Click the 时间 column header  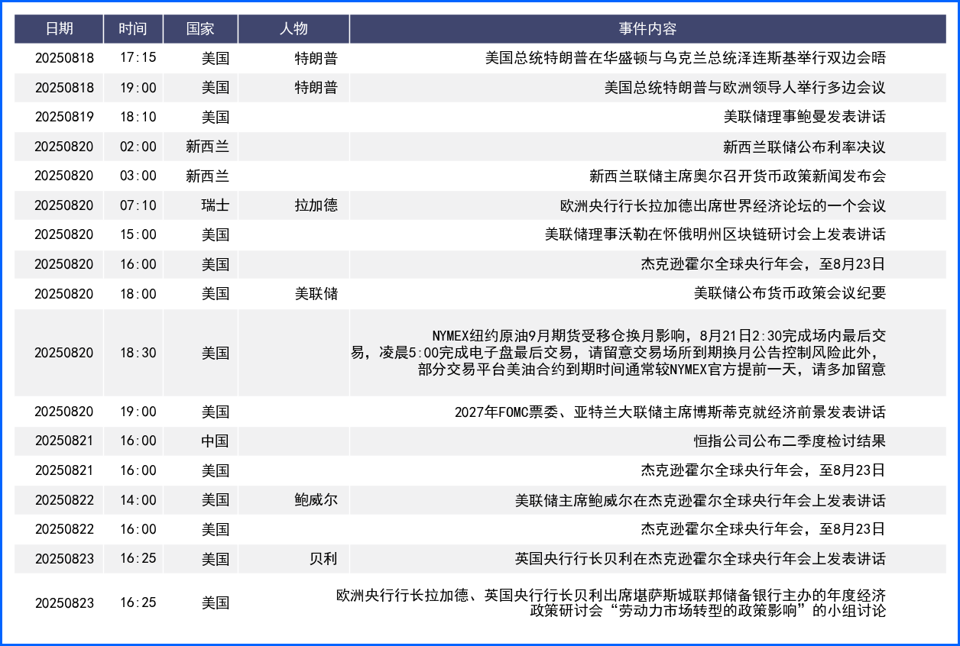[x=133, y=29]
